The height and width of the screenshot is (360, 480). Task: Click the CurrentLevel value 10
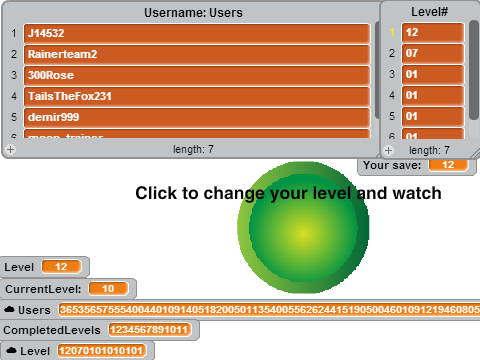point(108,289)
